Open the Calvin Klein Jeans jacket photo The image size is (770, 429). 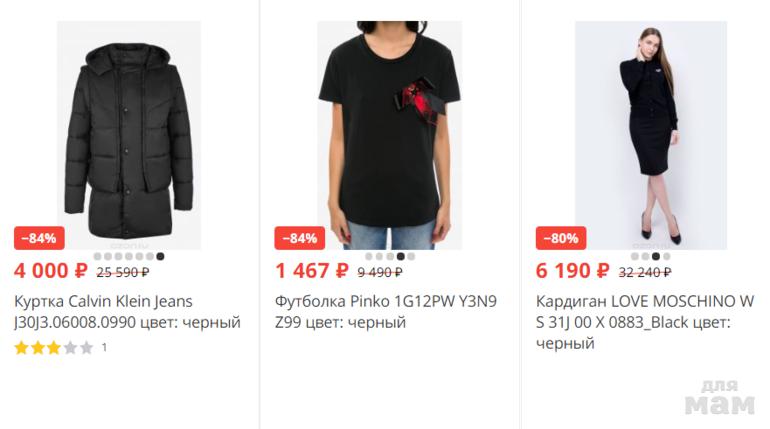129,135
